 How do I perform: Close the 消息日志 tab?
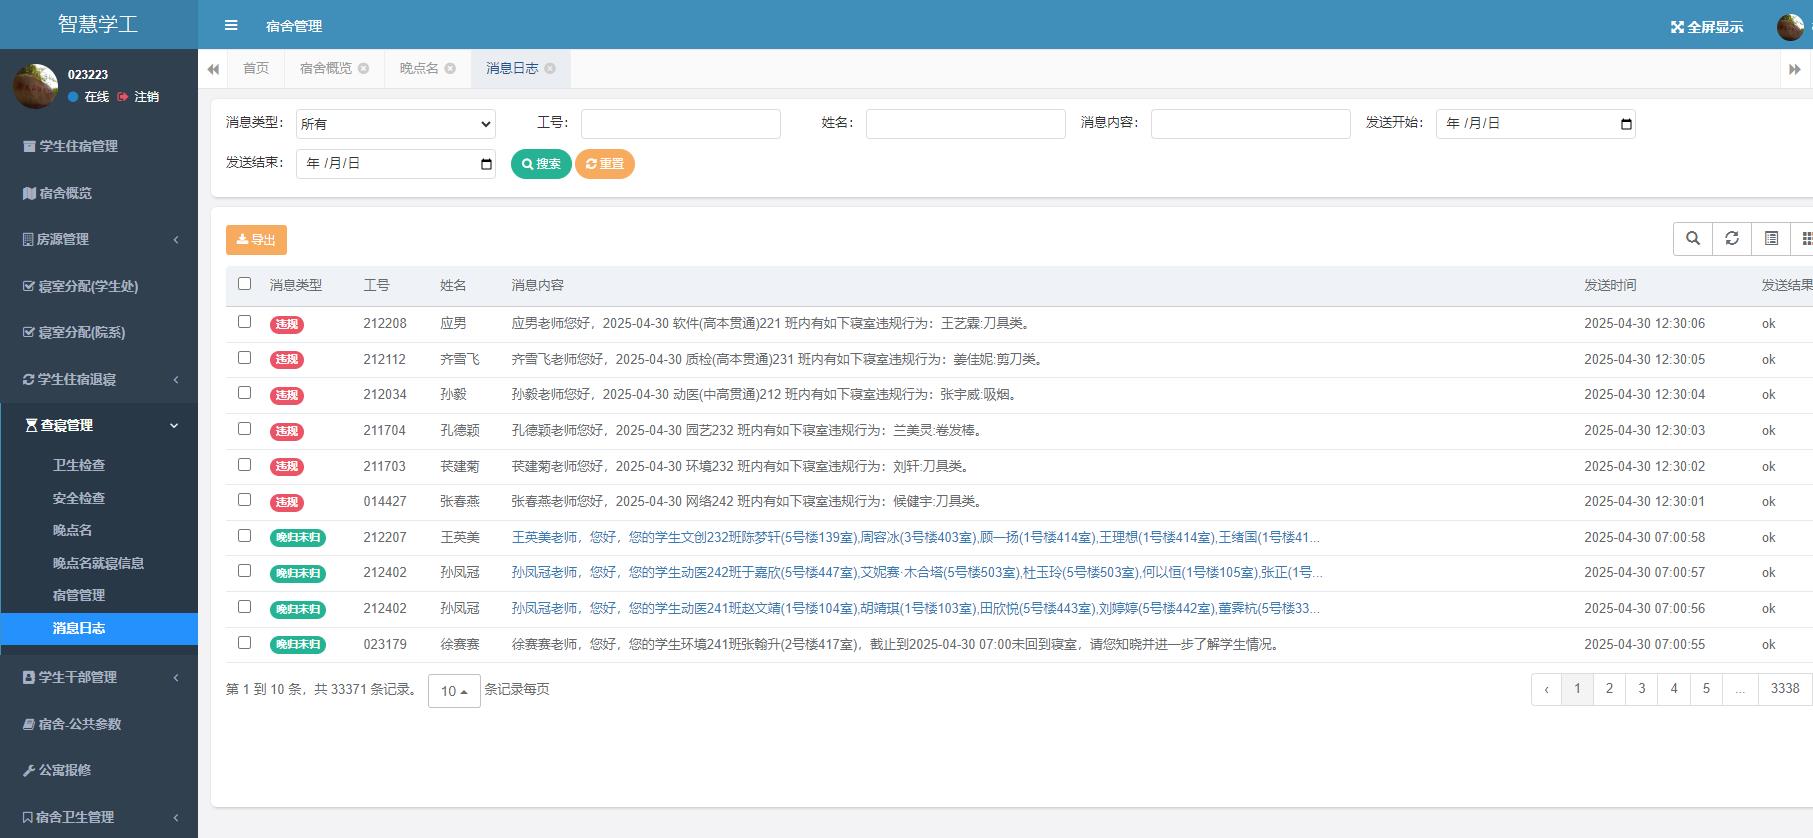pyautogui.click(x=550, y=68)
